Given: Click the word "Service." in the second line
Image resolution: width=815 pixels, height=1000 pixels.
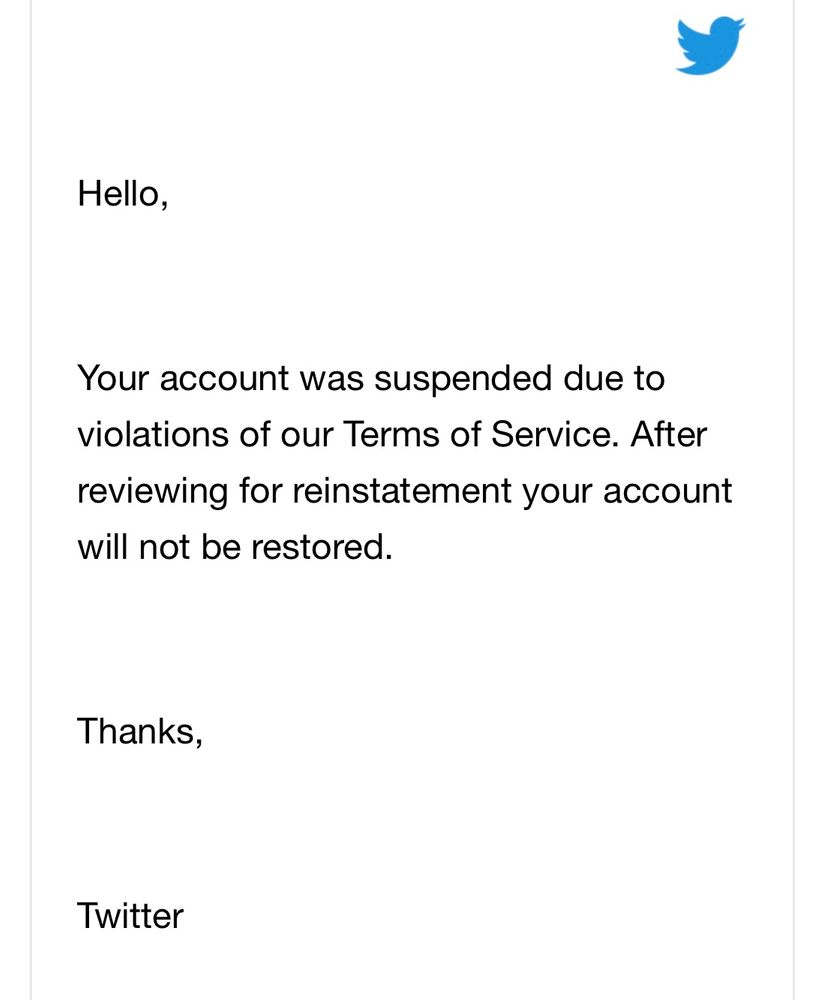Looking at the screenshot, I should click(x=555, y=434).
